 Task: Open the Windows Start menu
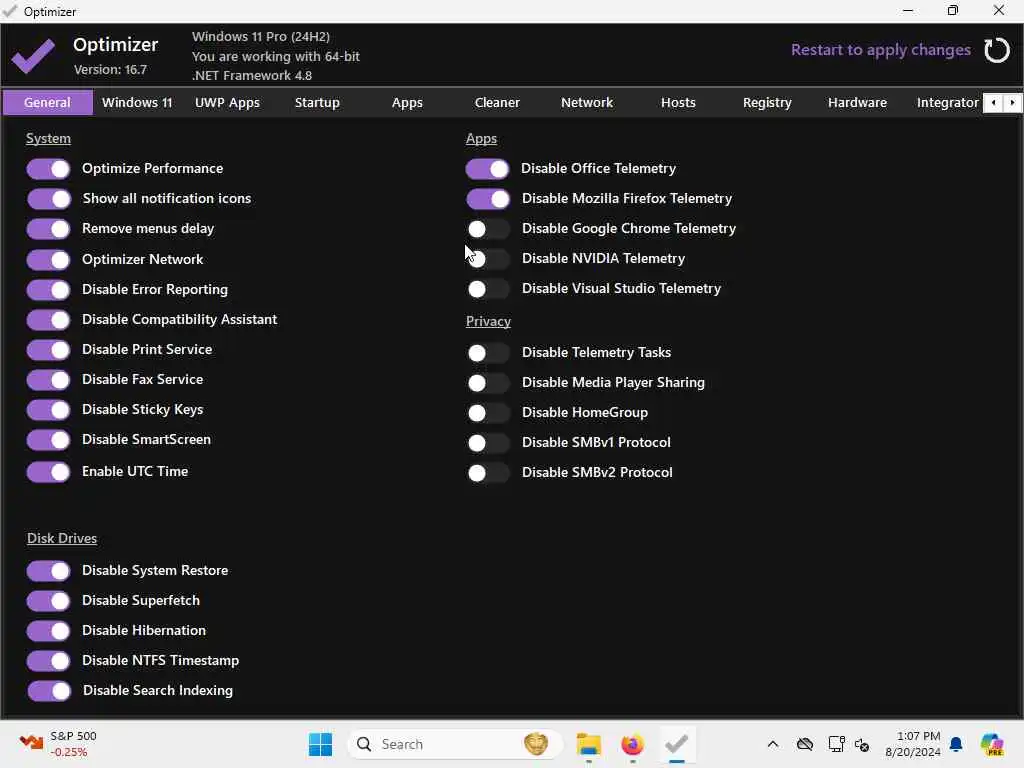pos(320,744)
